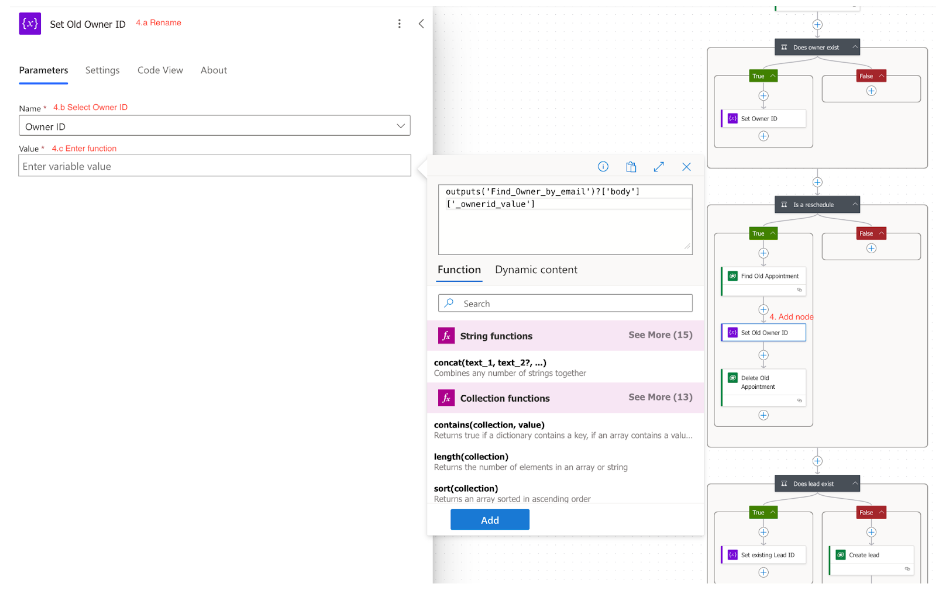The image size is (936, 598).
Task: Click the clipboard paste icon in expression popup
Action: point(631,167)
